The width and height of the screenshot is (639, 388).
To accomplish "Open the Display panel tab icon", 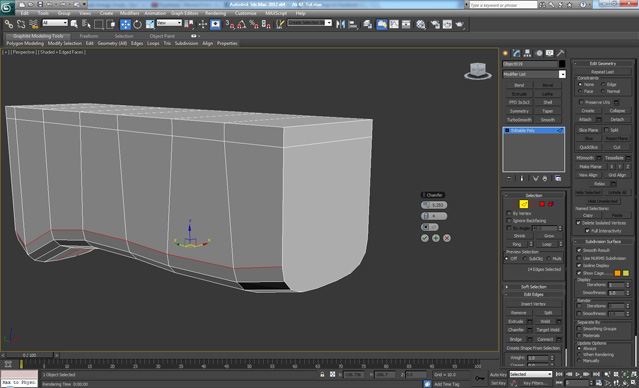I will 549,53.
